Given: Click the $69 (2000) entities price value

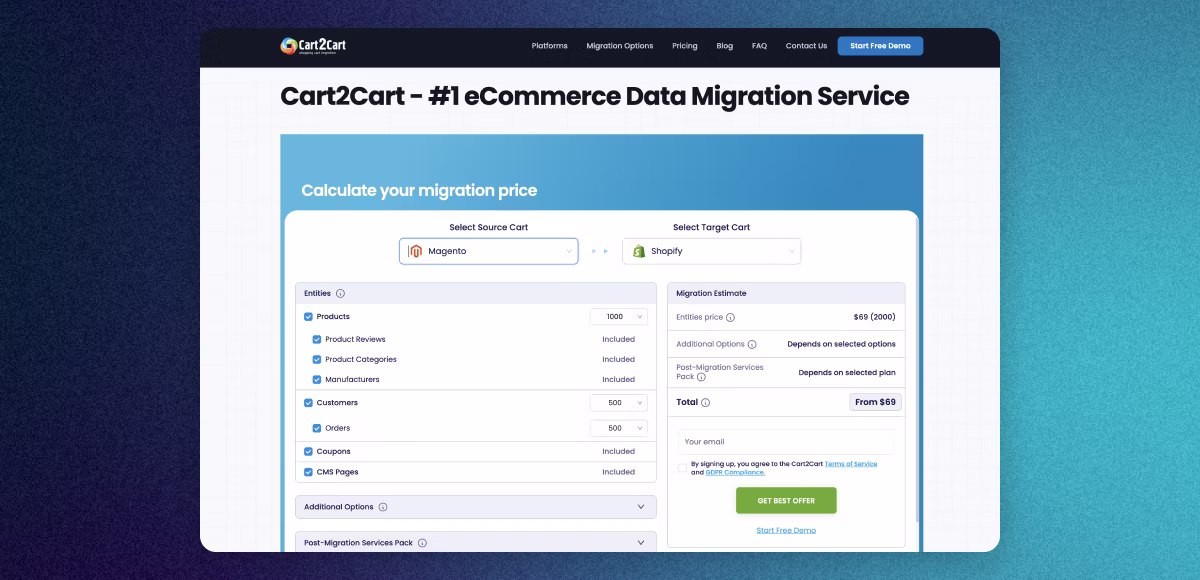Looking at the screenshot, I should [x=875, y=317].
